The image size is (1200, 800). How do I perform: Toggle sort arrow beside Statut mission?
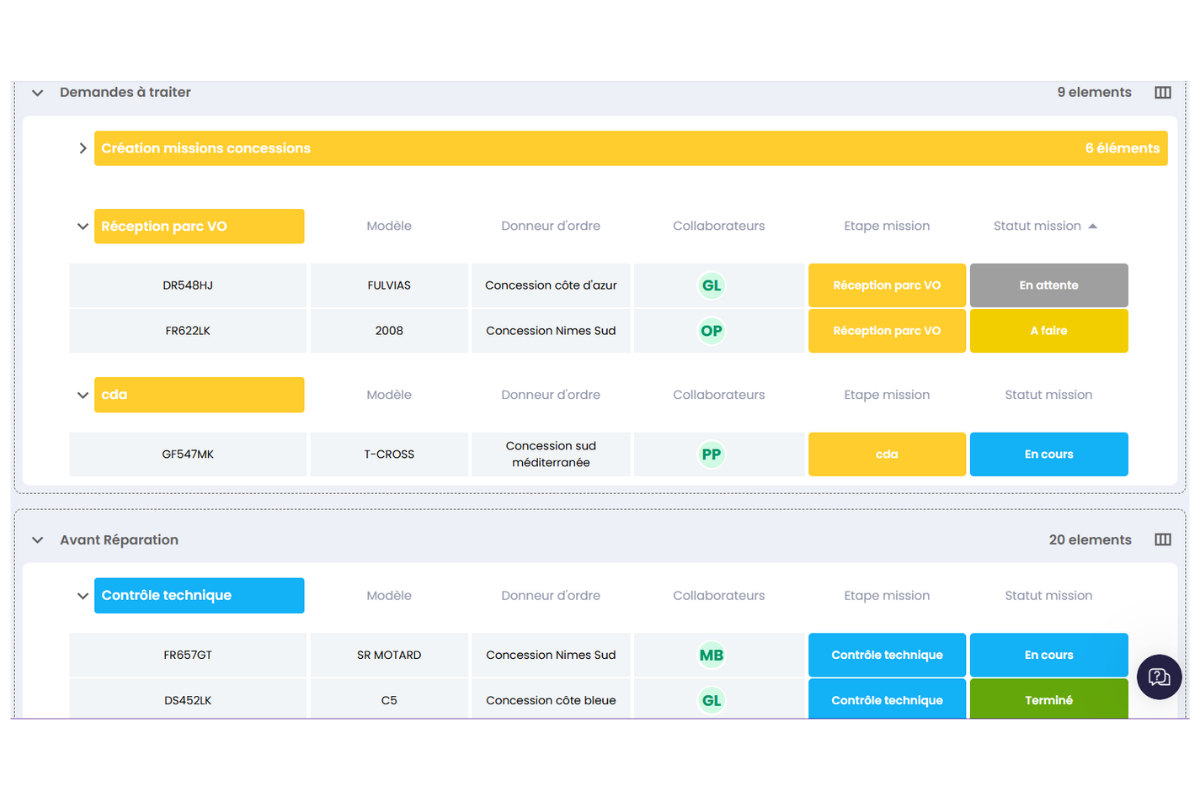coord(1093,226)
